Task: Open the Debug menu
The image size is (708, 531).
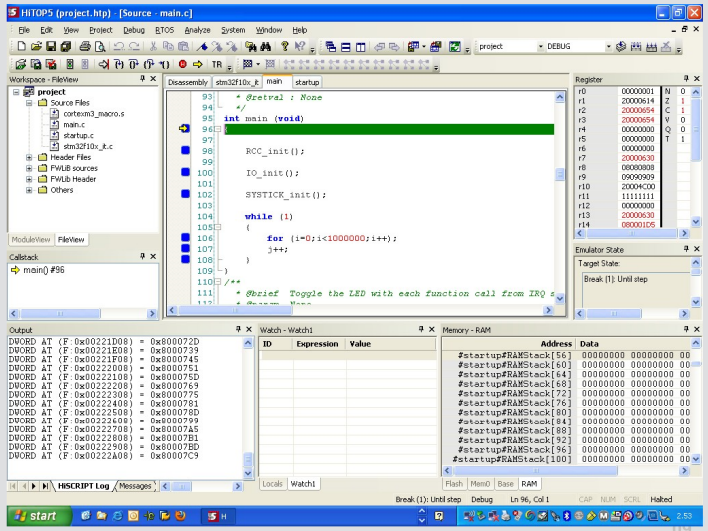Action: click(x=134, y=30)
